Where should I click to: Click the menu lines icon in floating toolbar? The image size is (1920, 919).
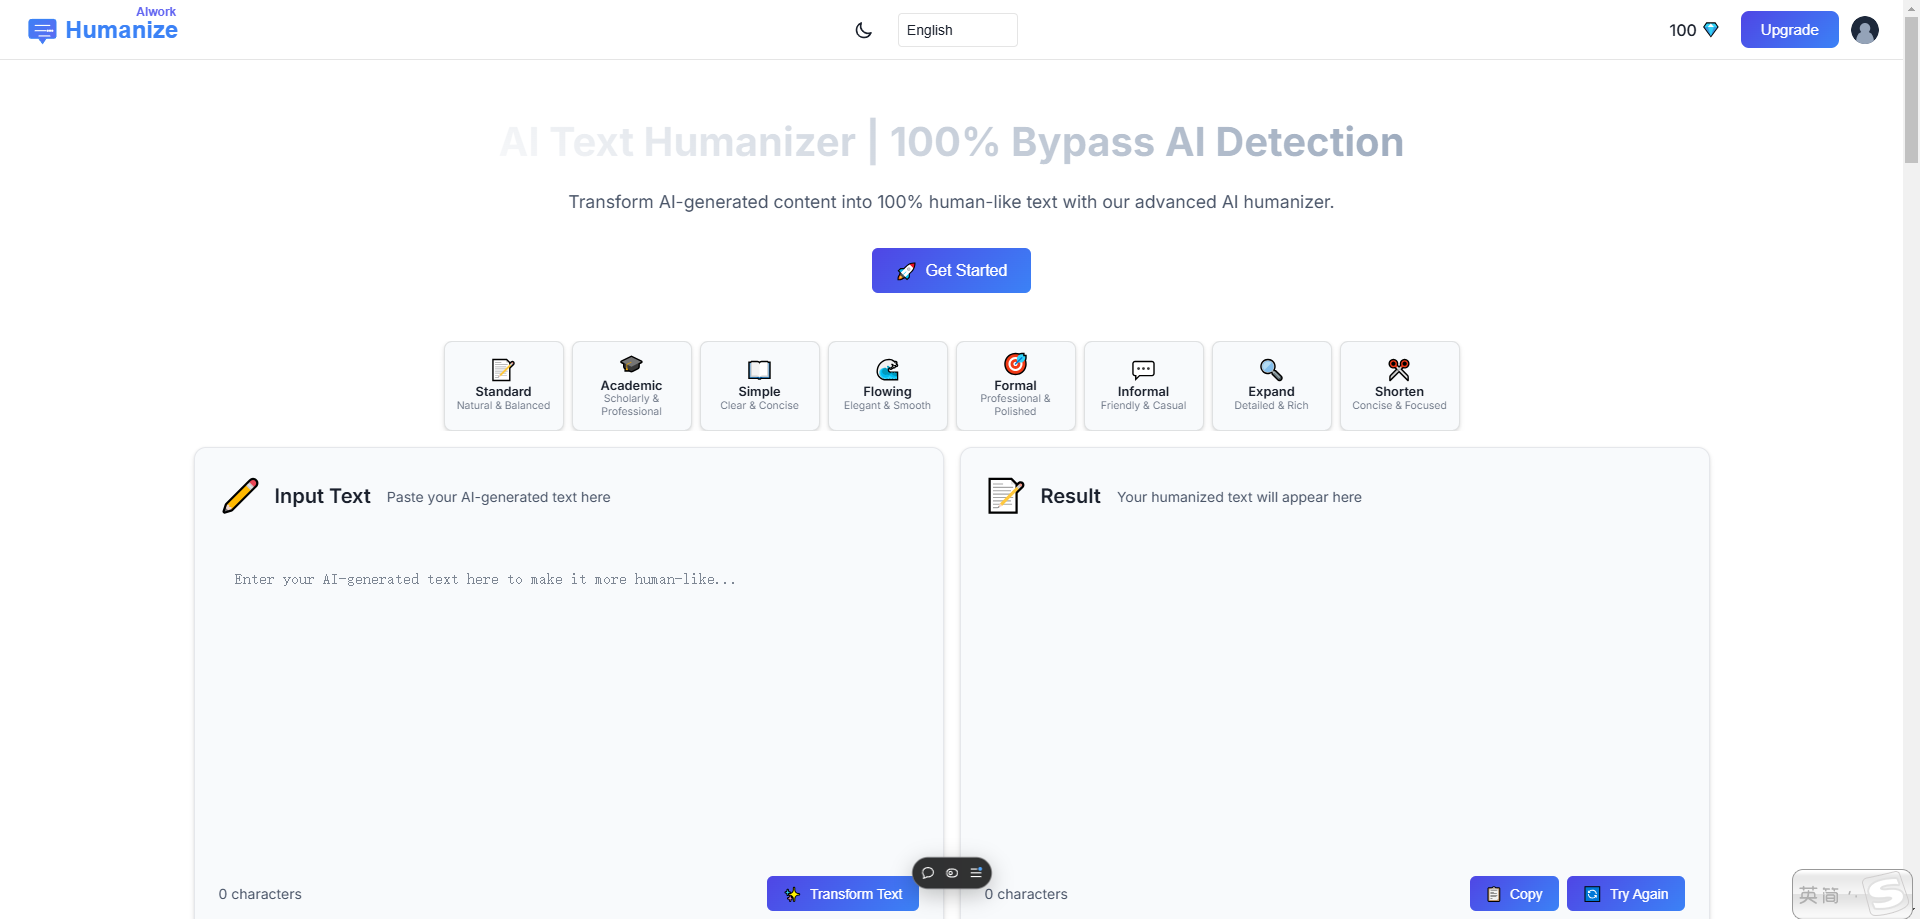pyautogui.click(x=976, y=873)
